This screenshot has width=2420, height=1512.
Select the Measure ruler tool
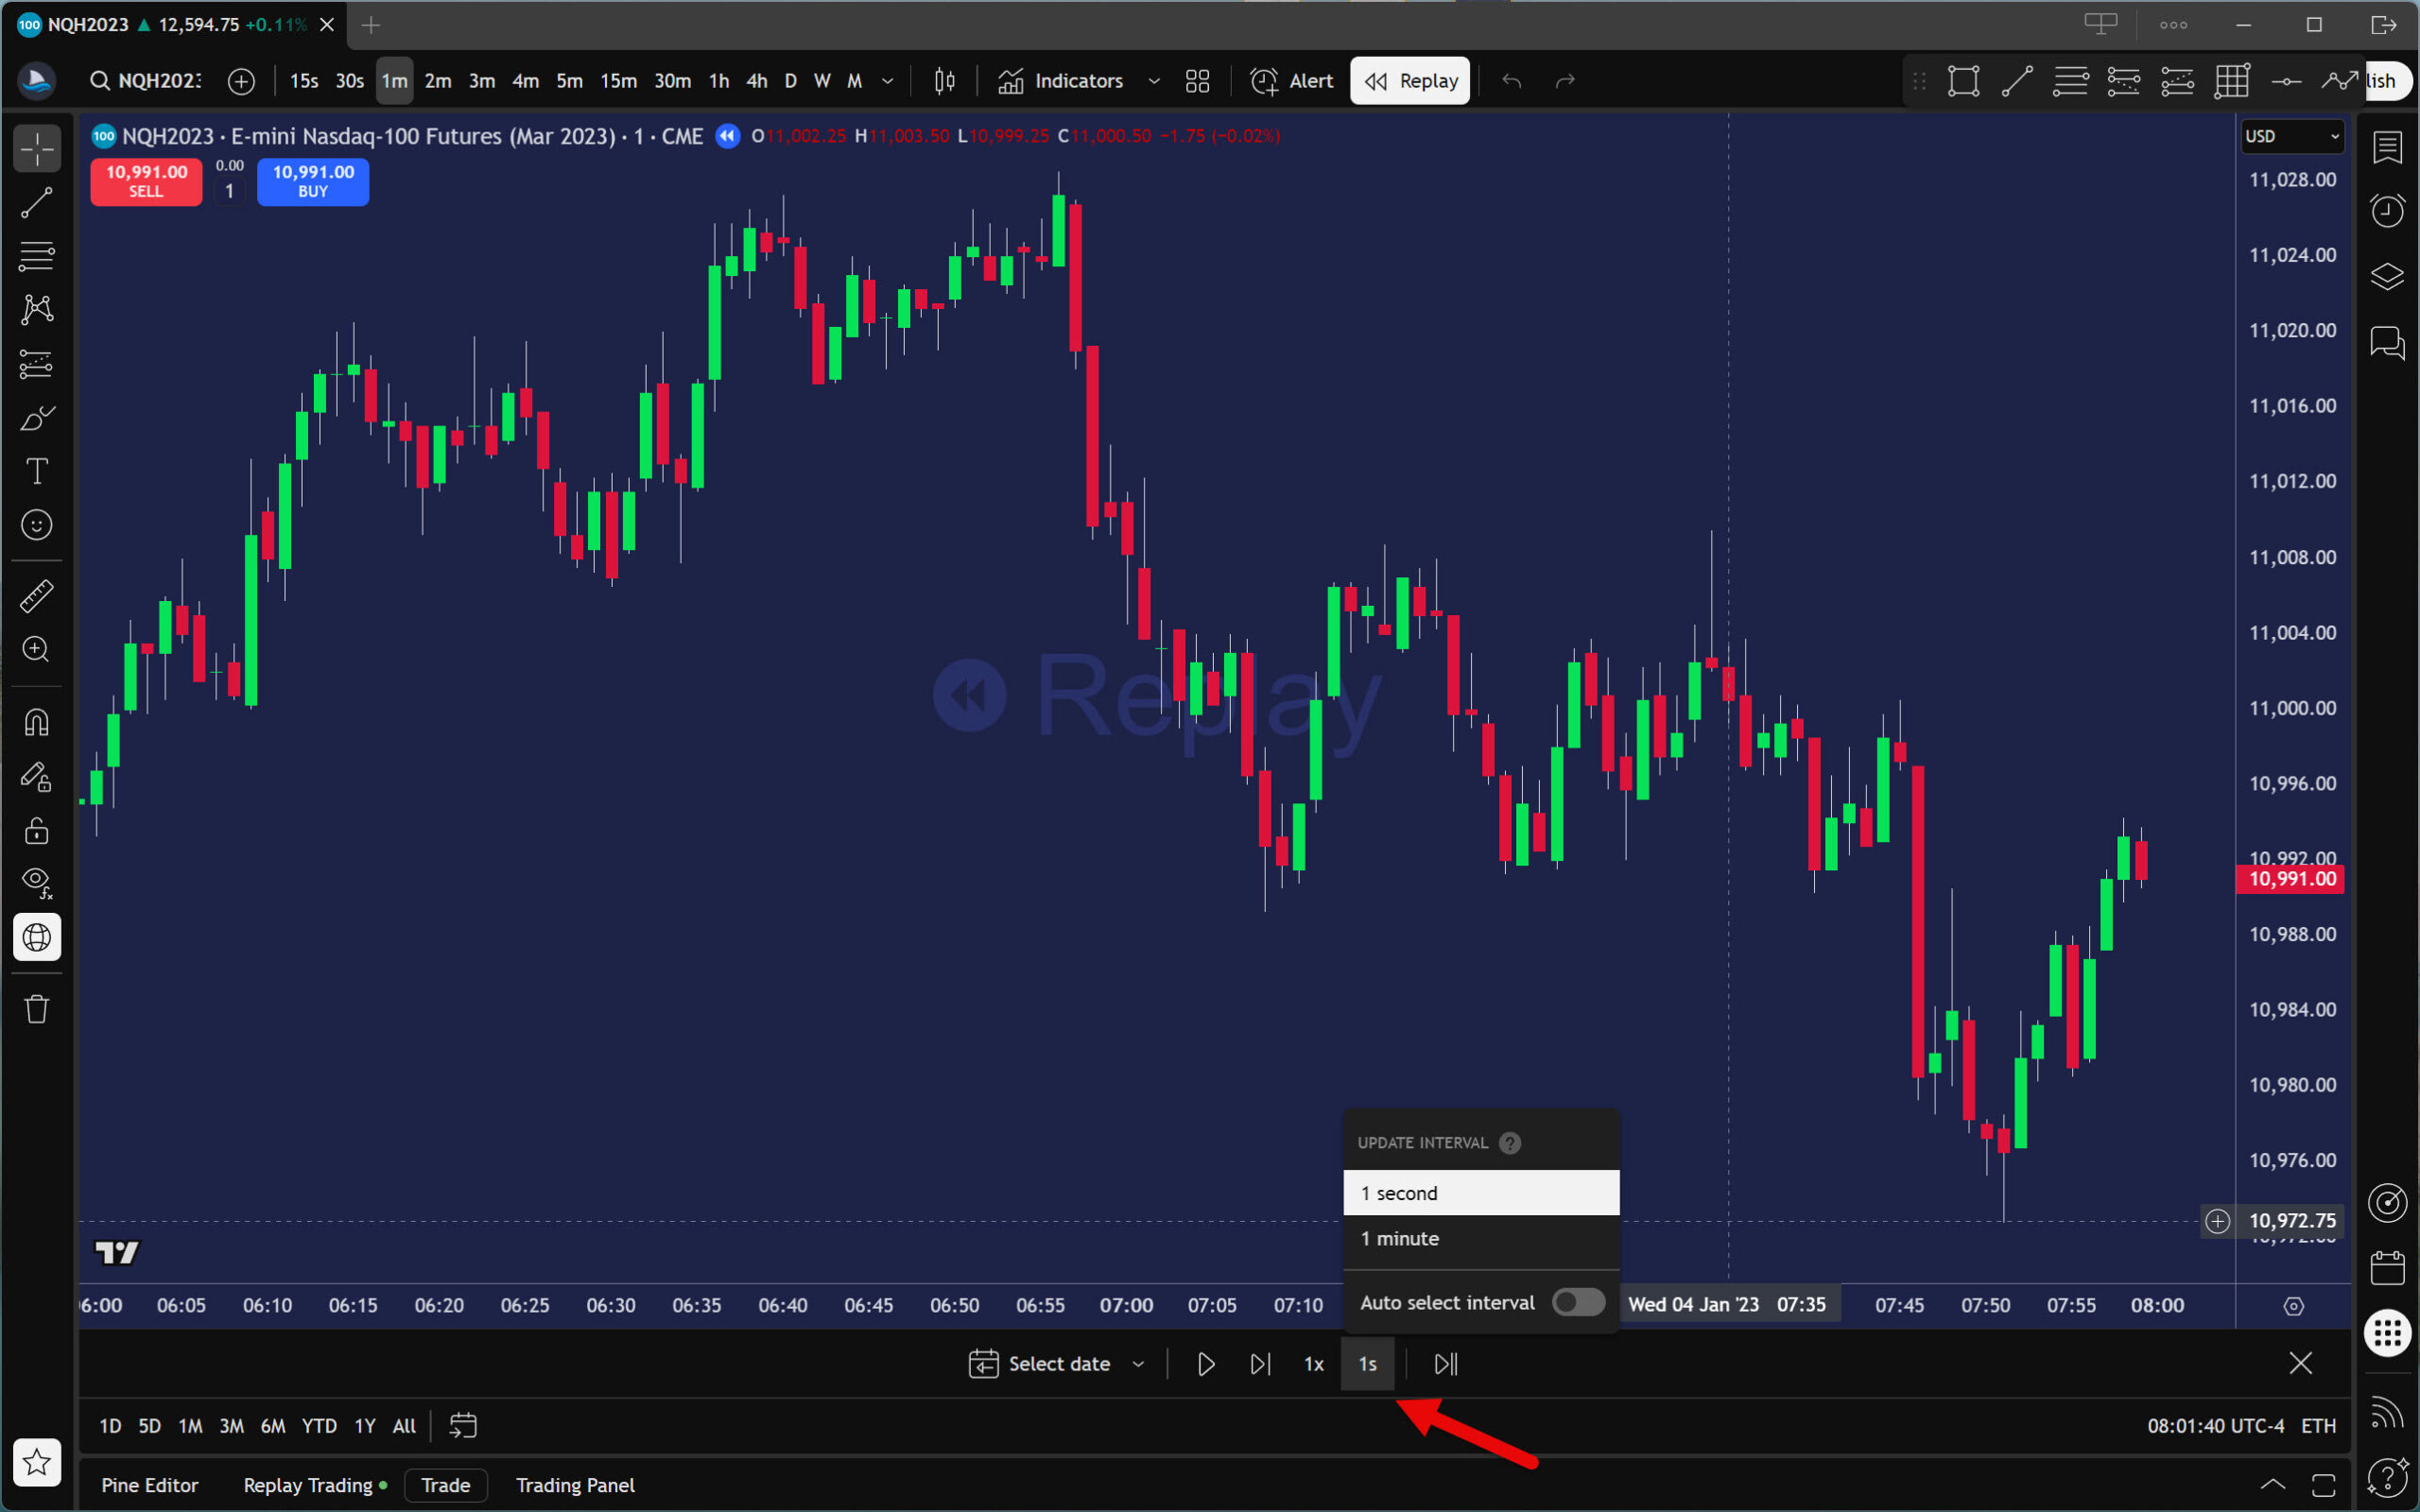[37, 596]
